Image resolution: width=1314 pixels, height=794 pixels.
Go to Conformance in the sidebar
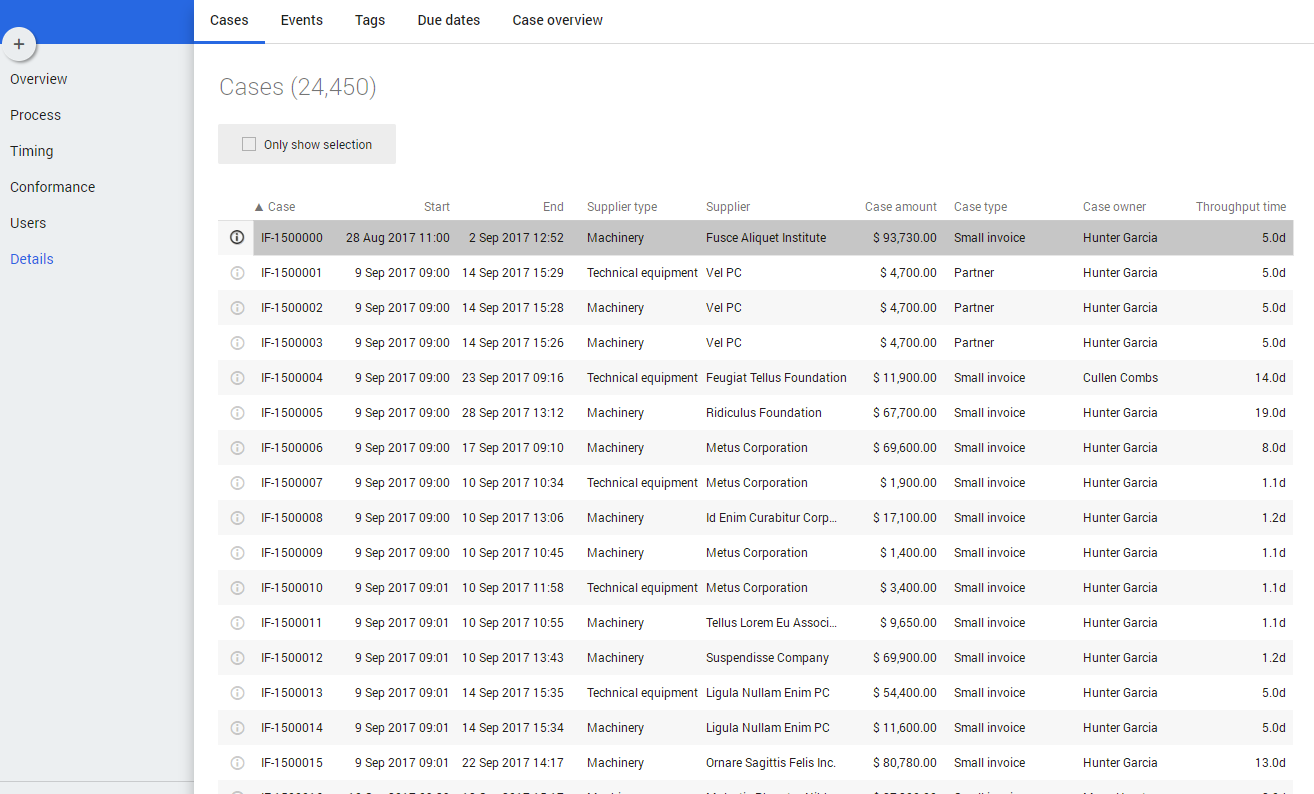52,187
